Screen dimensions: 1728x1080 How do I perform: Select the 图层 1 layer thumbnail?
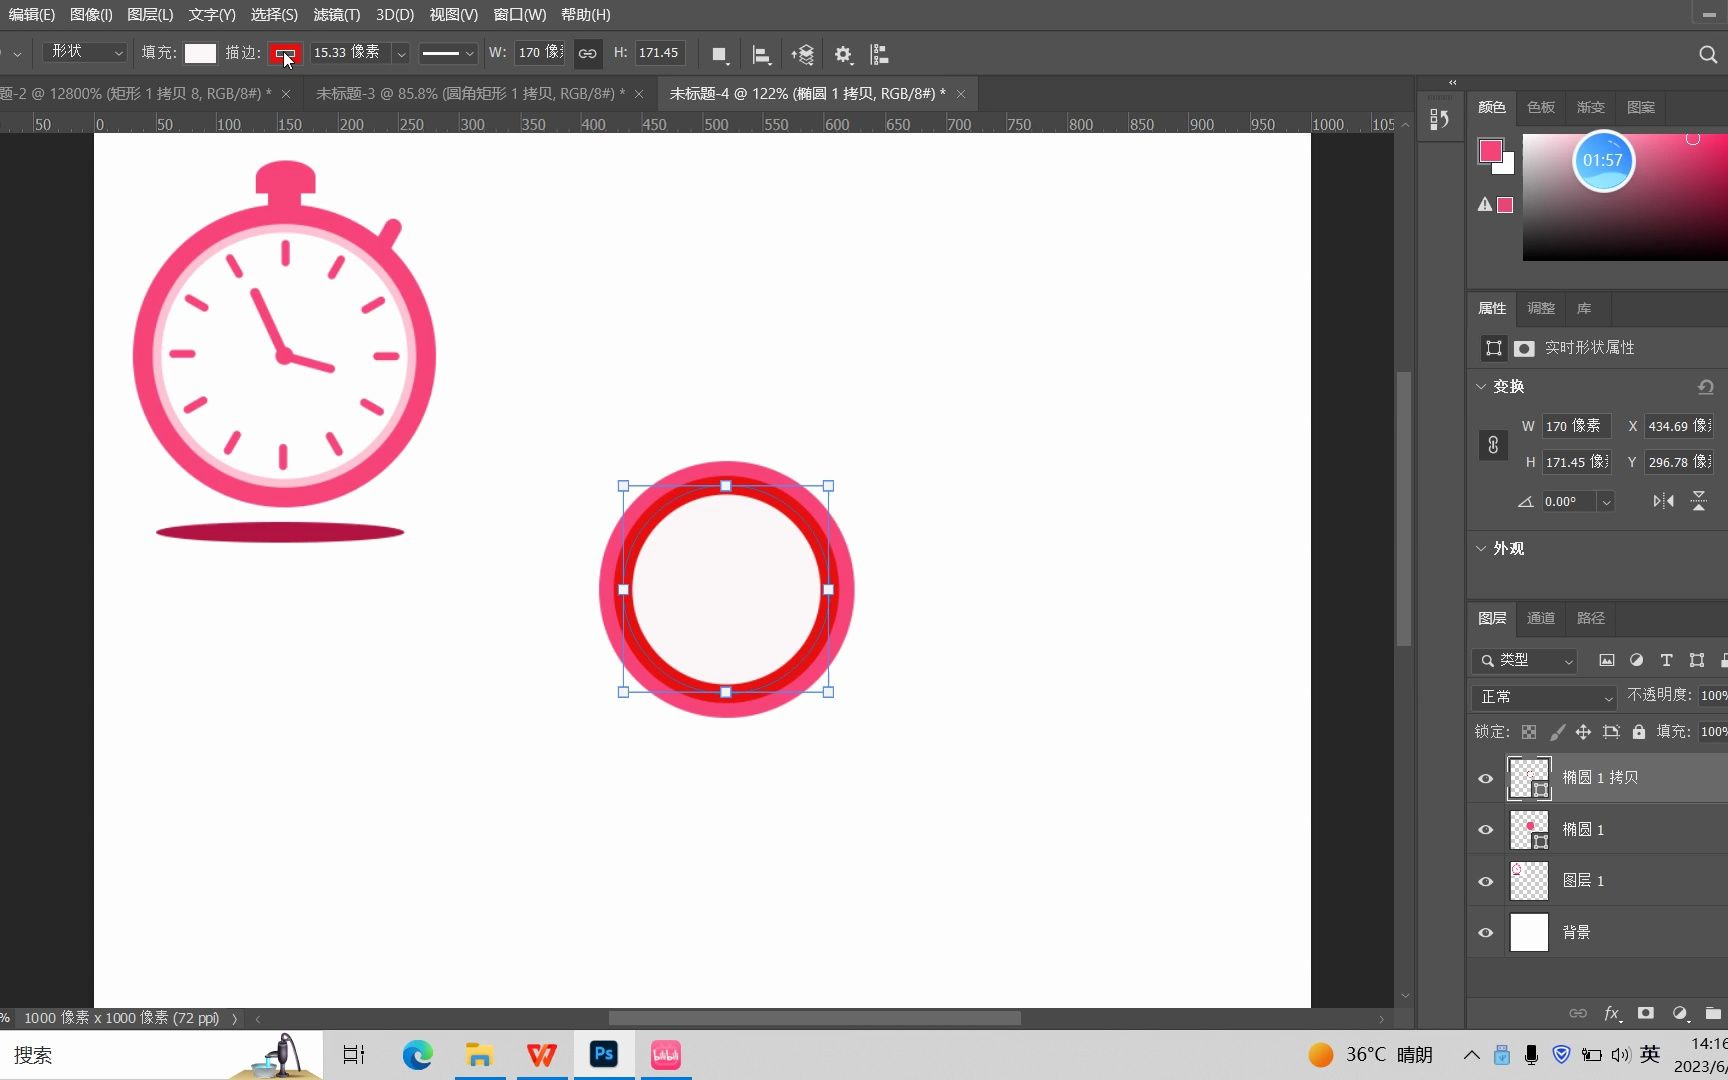pos(1529,881)
